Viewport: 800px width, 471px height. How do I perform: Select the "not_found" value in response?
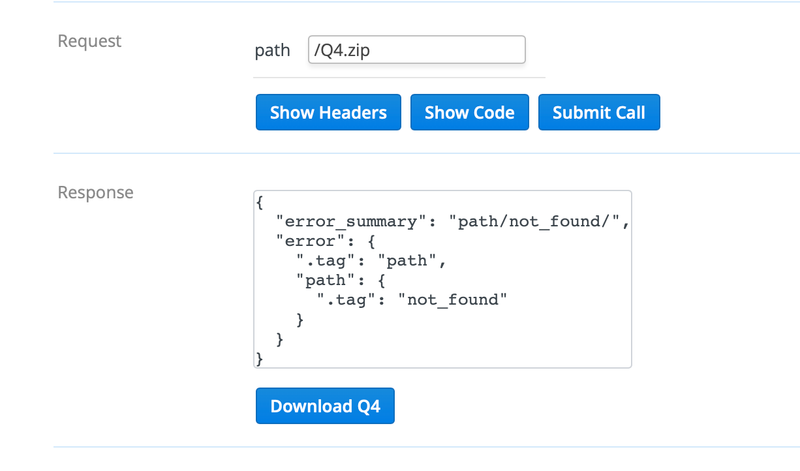pyautogui.click(x=453, y=300)
